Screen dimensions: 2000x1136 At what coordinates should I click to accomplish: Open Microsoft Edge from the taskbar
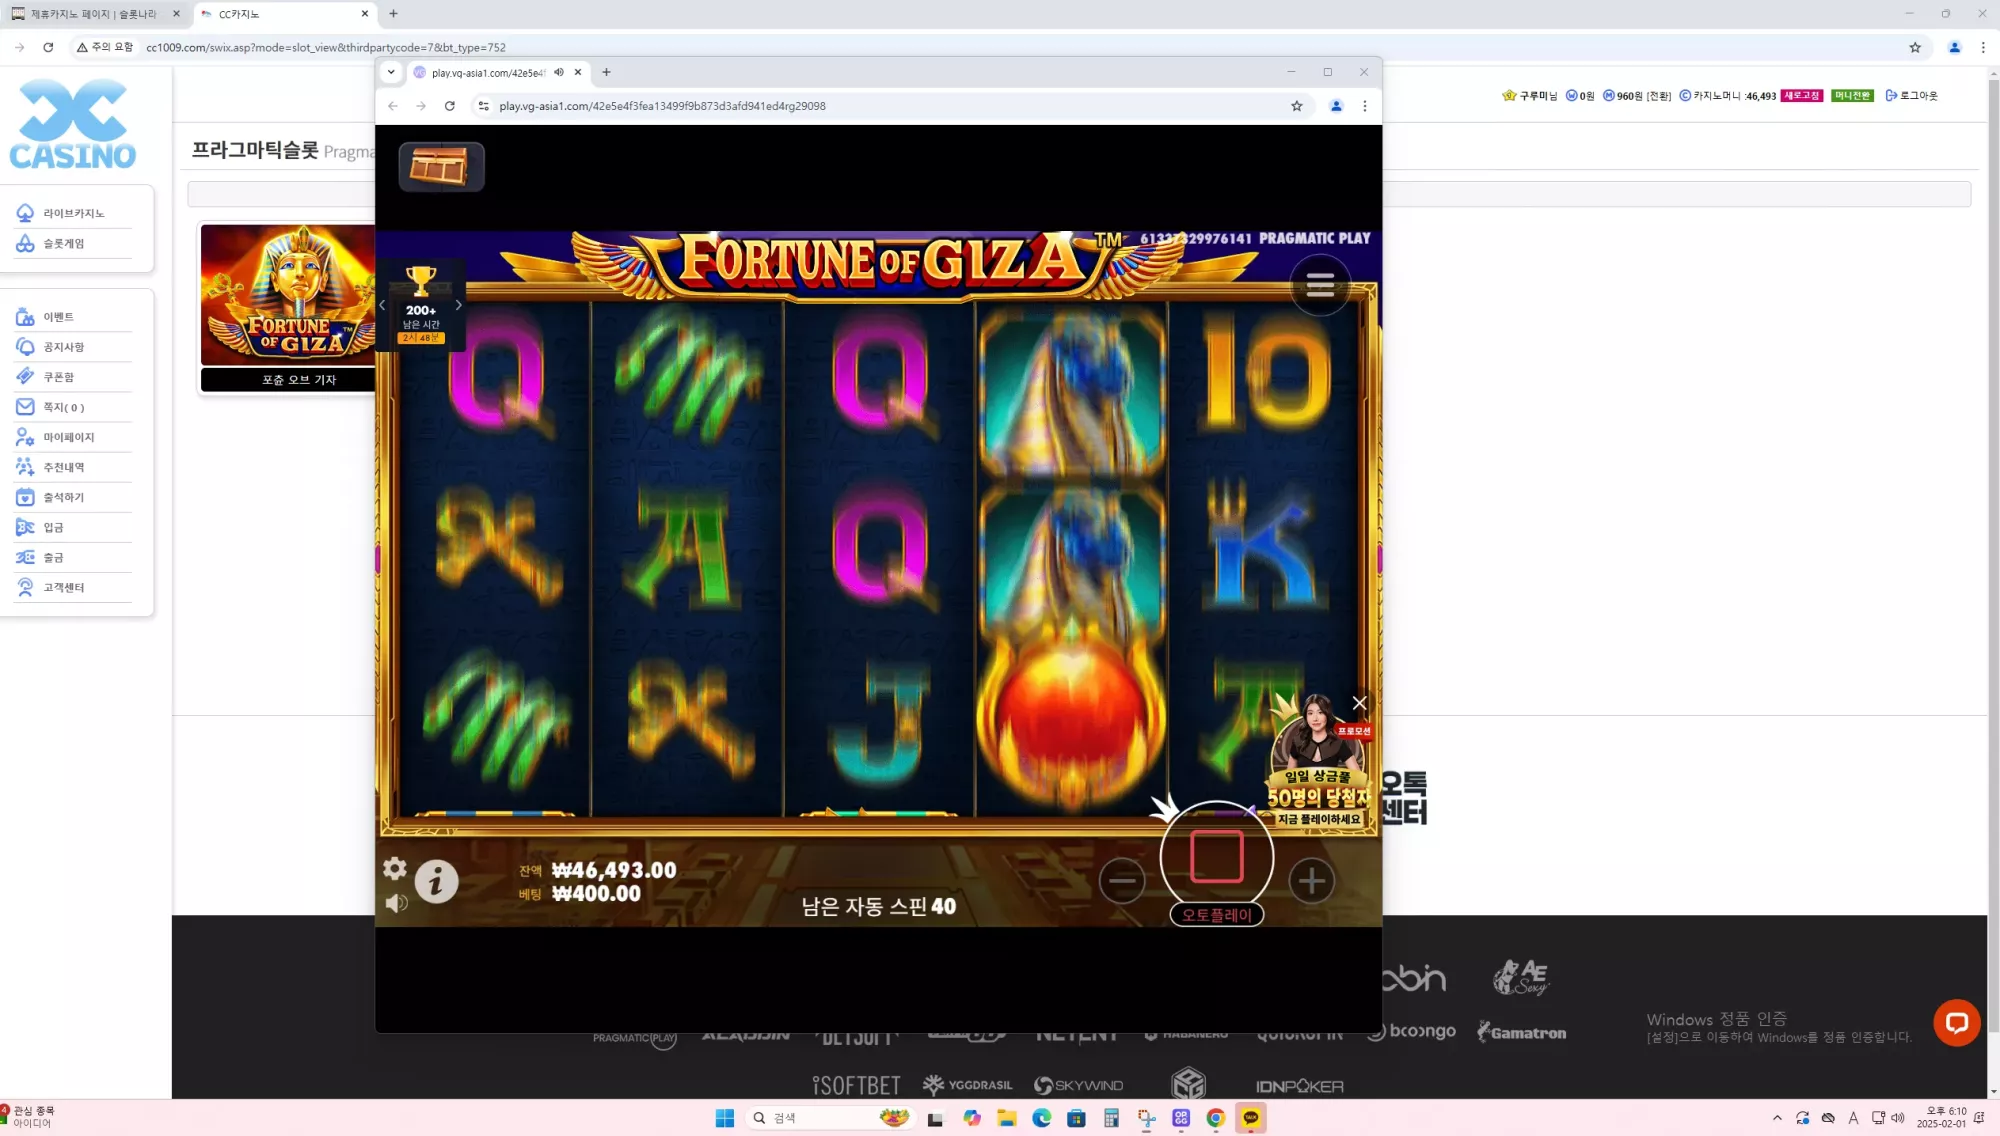[x=1041, y=1118]
